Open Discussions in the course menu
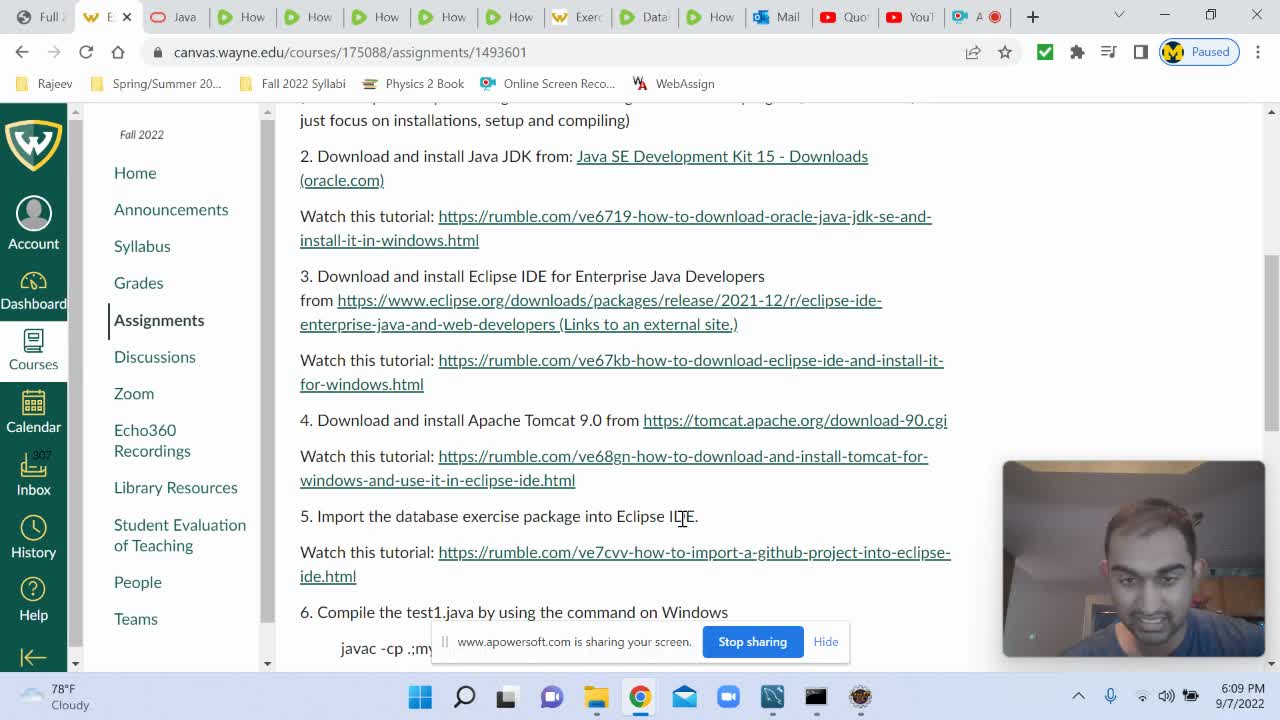This screenshot has height=720, width=1280. [155, 357]
